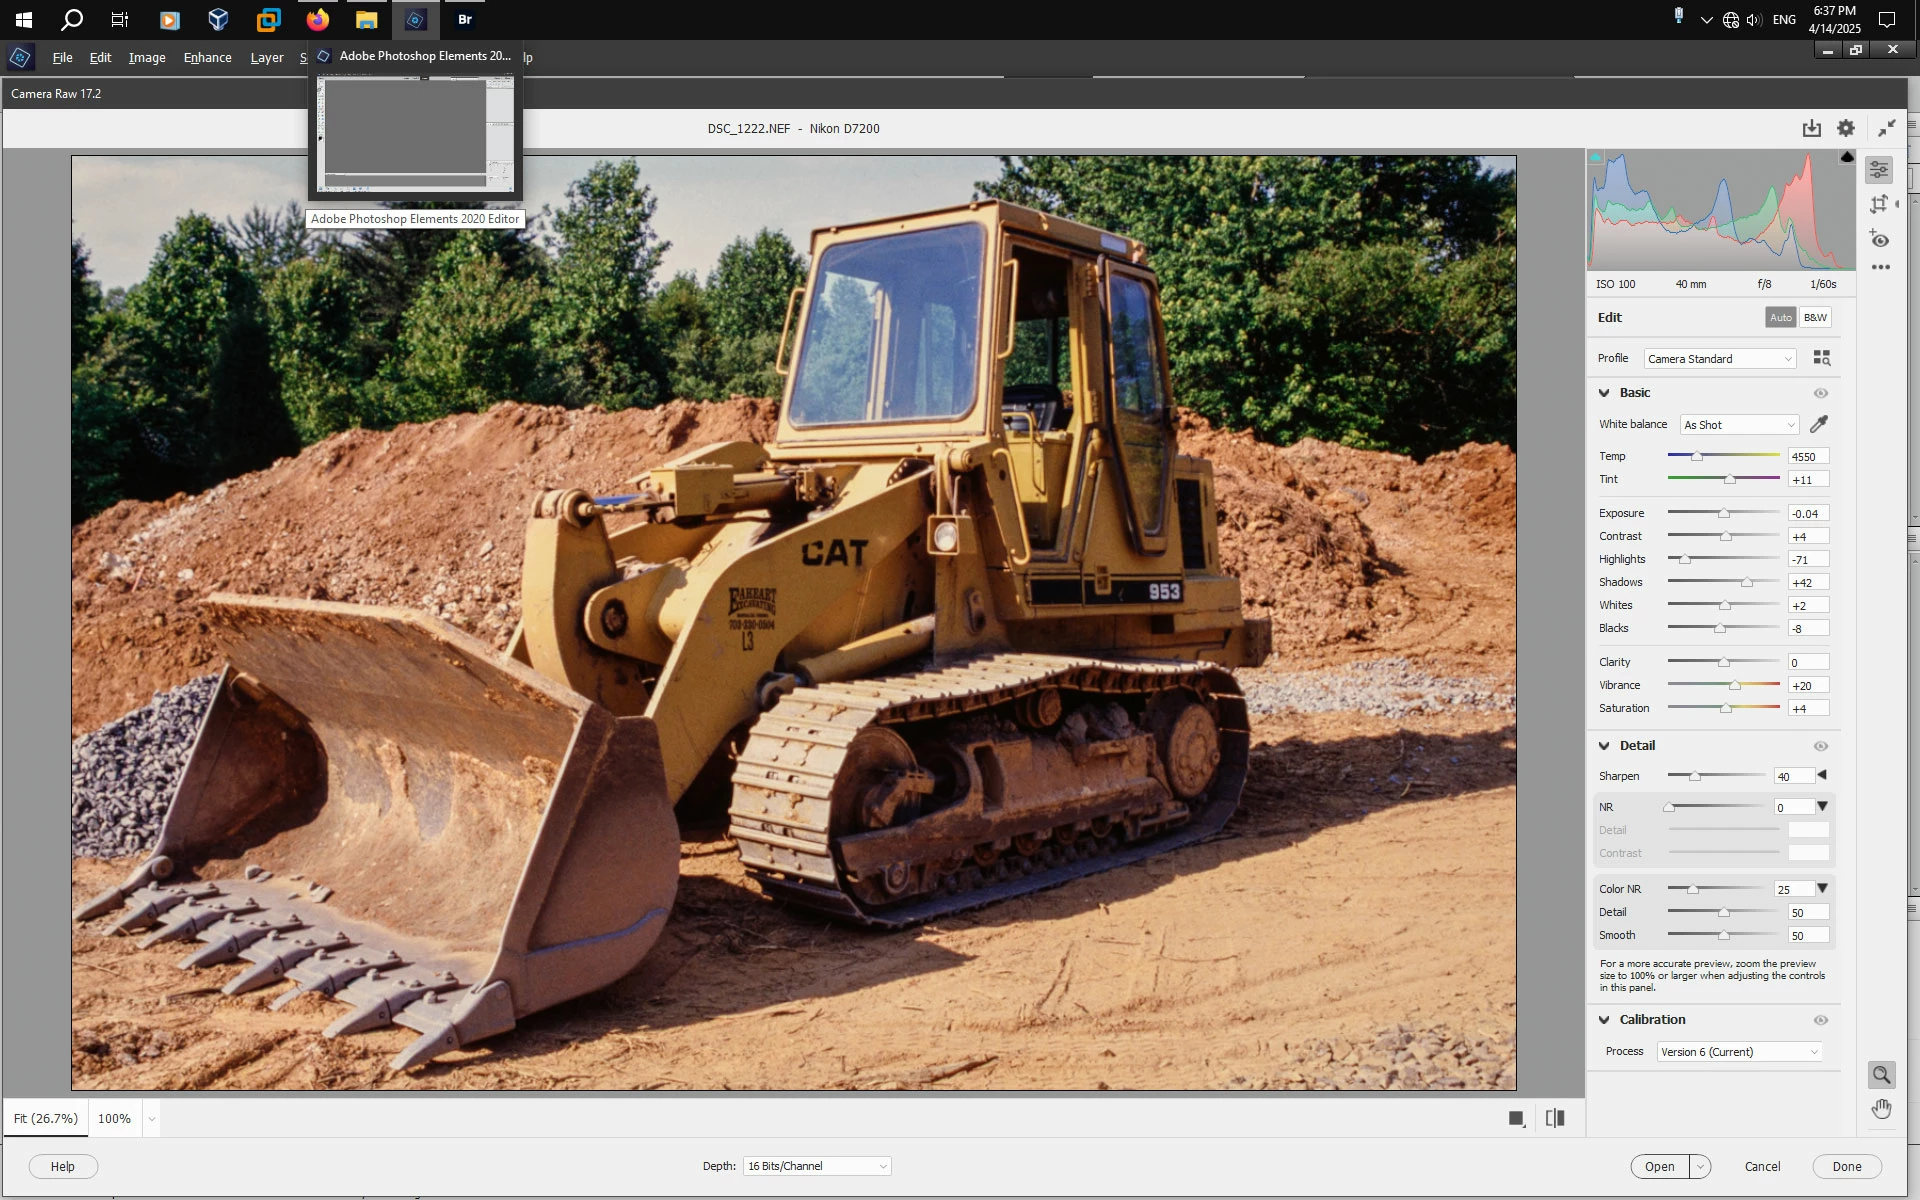Viewport: 1920px width, 1200px height.
Task: Click the Done button
Action: [1846, 1166]
